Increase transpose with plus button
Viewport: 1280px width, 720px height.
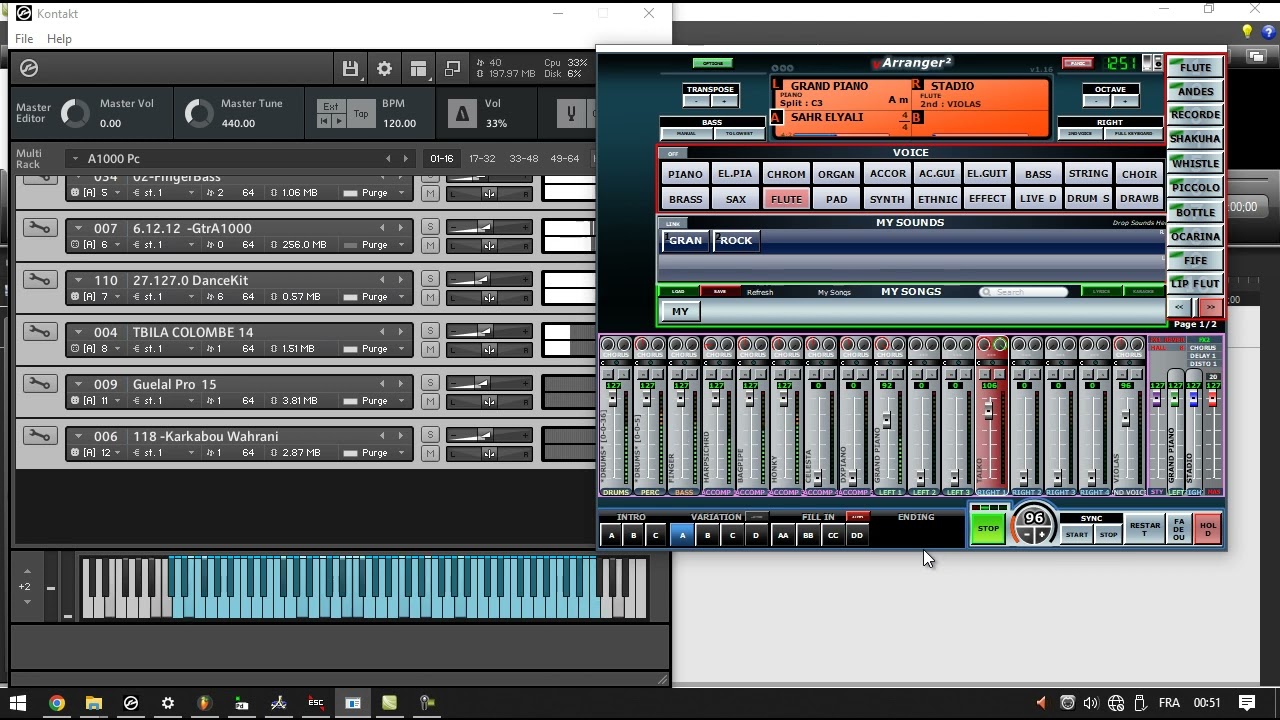pyautogui.click(x=723, y=101)
